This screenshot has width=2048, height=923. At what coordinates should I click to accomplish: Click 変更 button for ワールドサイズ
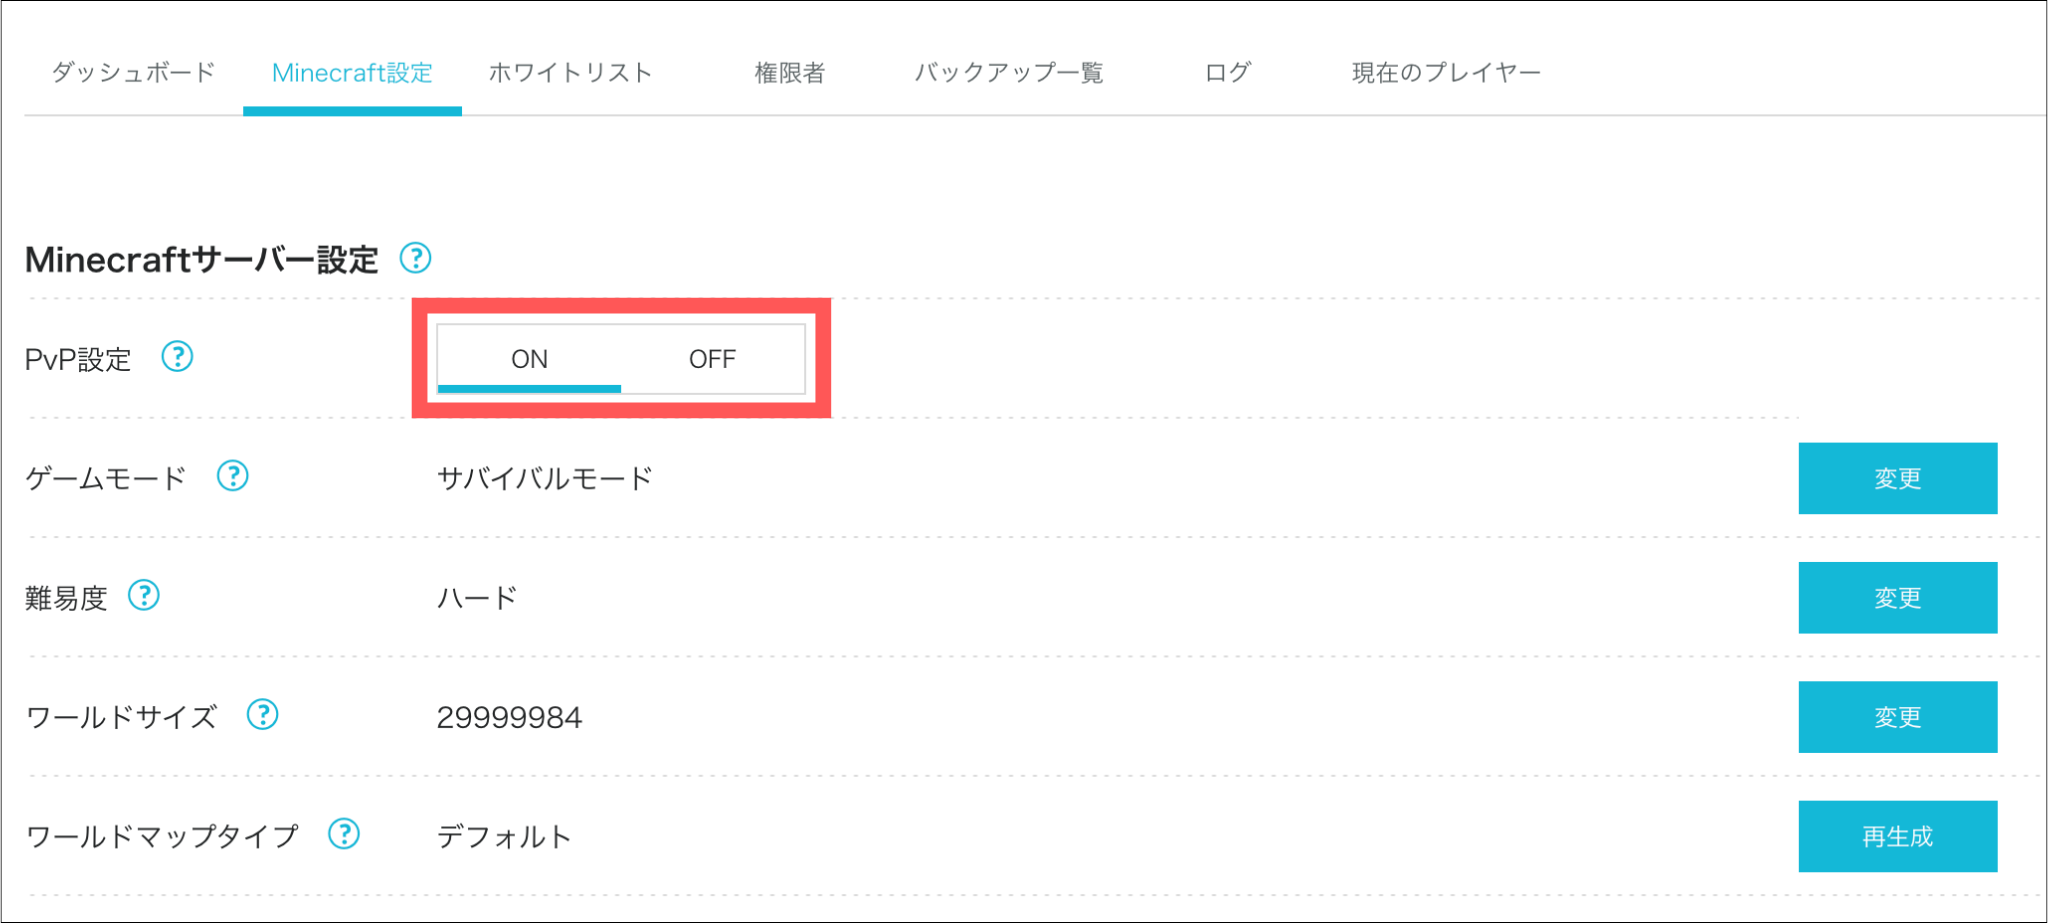click(1897, 717)
